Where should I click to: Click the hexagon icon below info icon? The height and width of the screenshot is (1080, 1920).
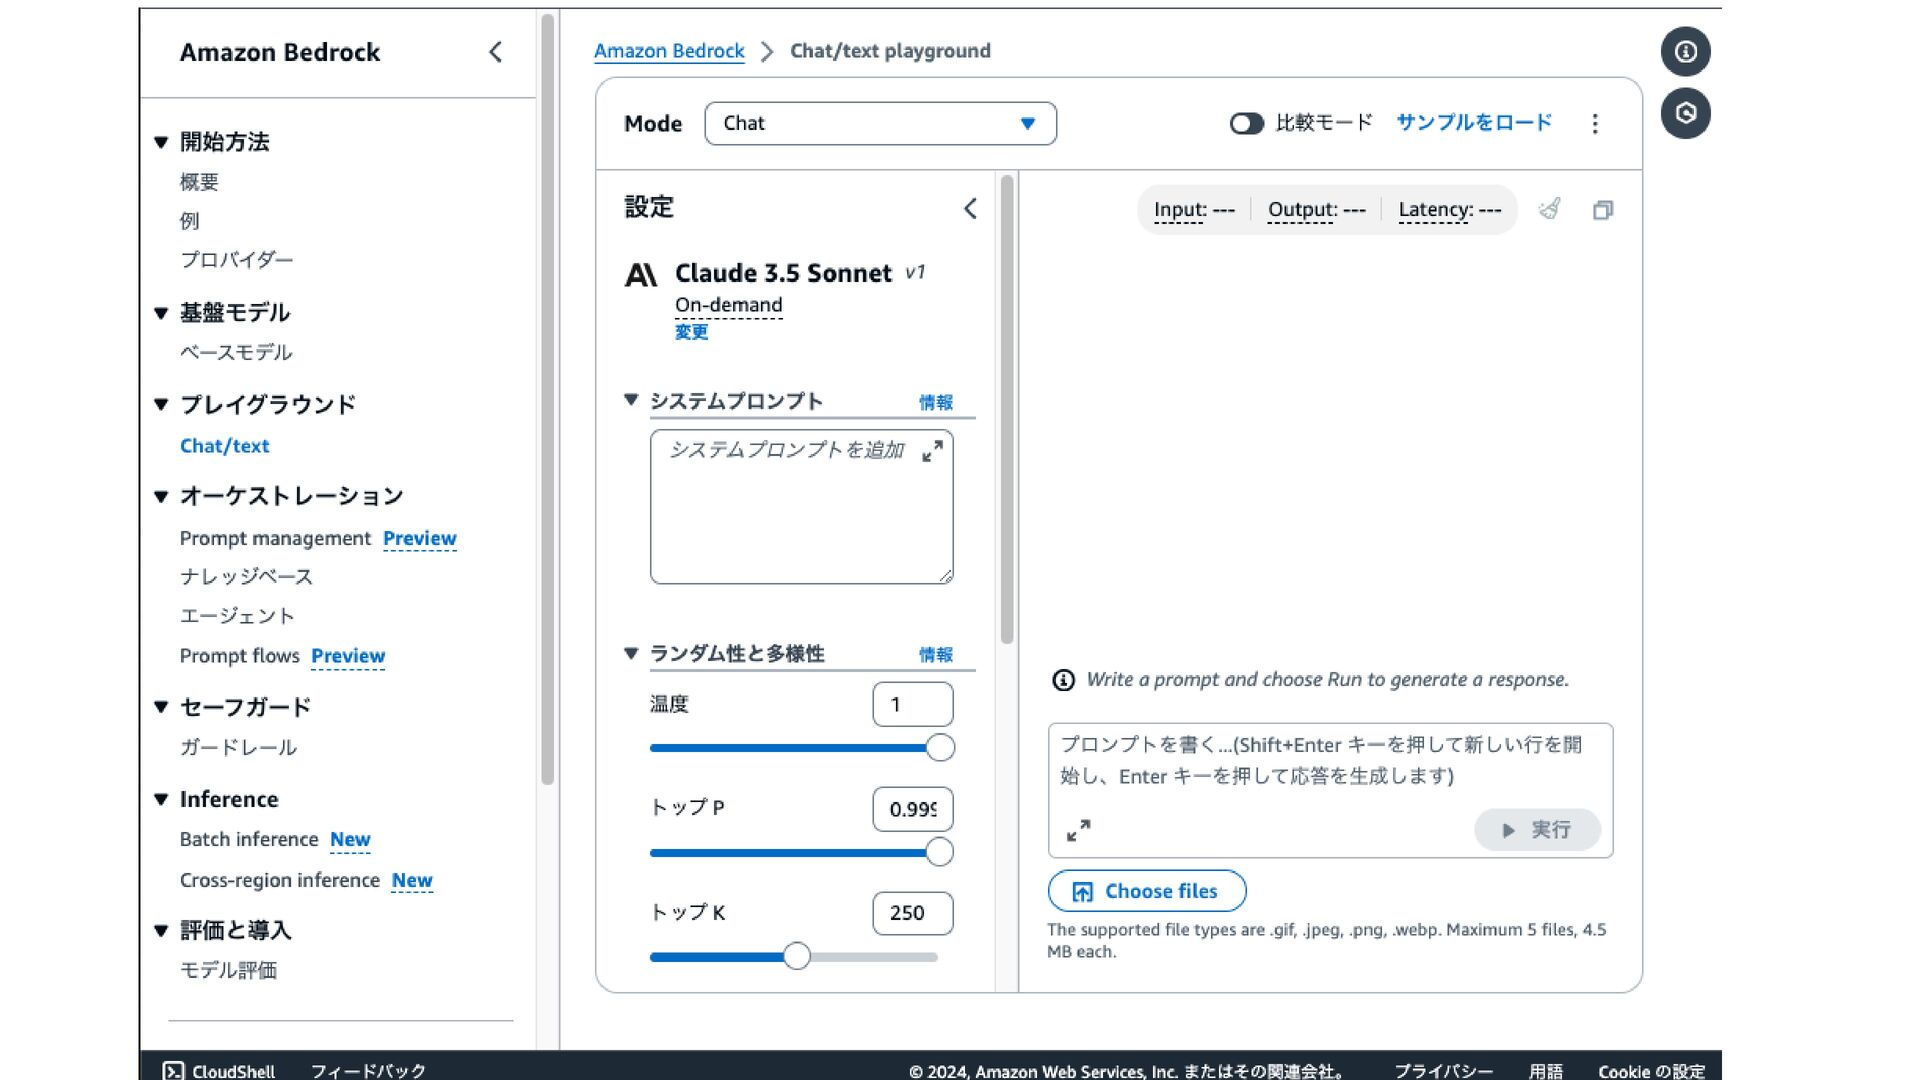pyautogui.click(x=1685, y=113)
